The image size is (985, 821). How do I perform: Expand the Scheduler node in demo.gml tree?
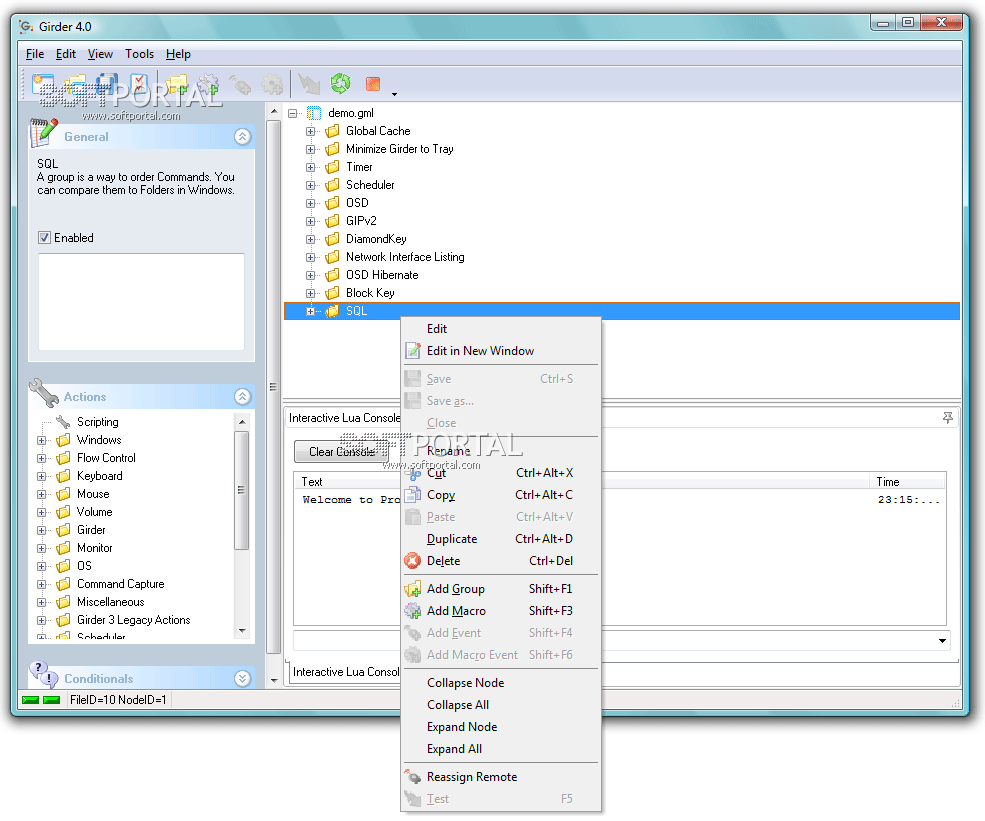coord(310,185)
